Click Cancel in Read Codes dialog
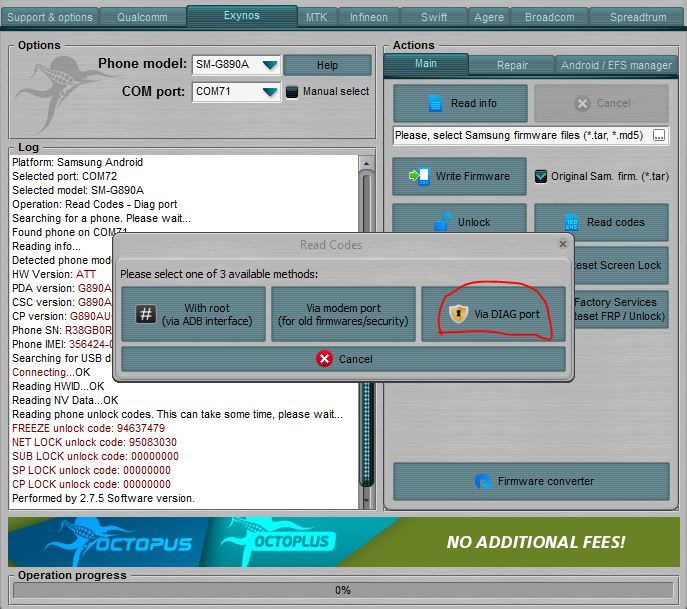 tap(343, 359)
